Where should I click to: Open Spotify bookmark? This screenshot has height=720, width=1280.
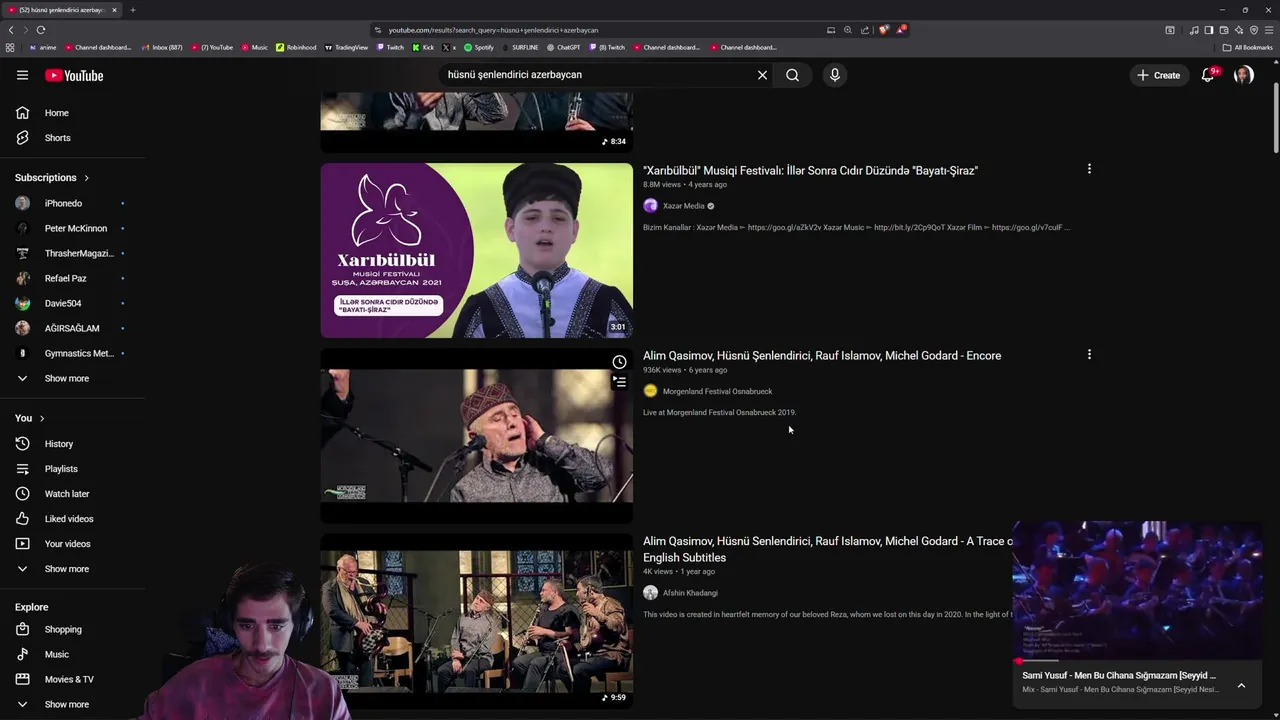[x=479, y=47]
